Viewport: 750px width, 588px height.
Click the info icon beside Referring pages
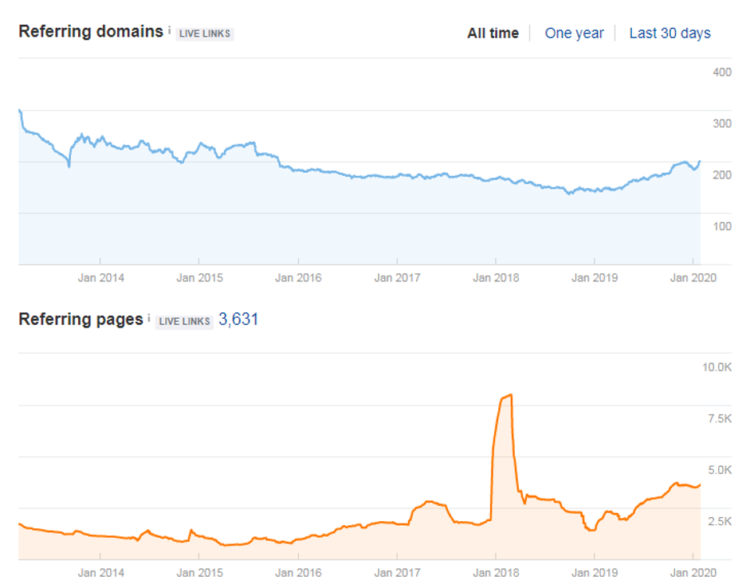149,318
